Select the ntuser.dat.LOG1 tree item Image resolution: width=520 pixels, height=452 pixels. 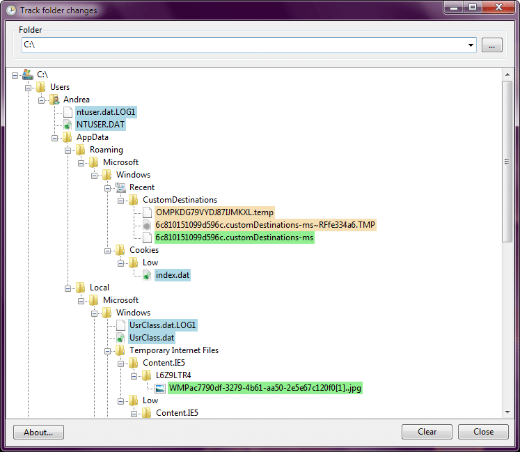tap(106, 112)
